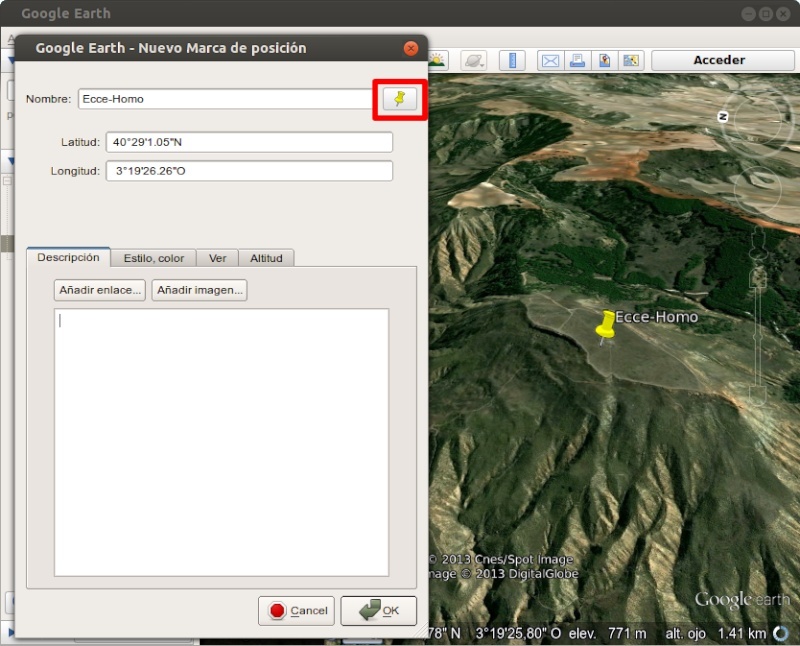
Task: Open the placemark icon chooser (yellow pushpin button)
Action: point(400,99)
